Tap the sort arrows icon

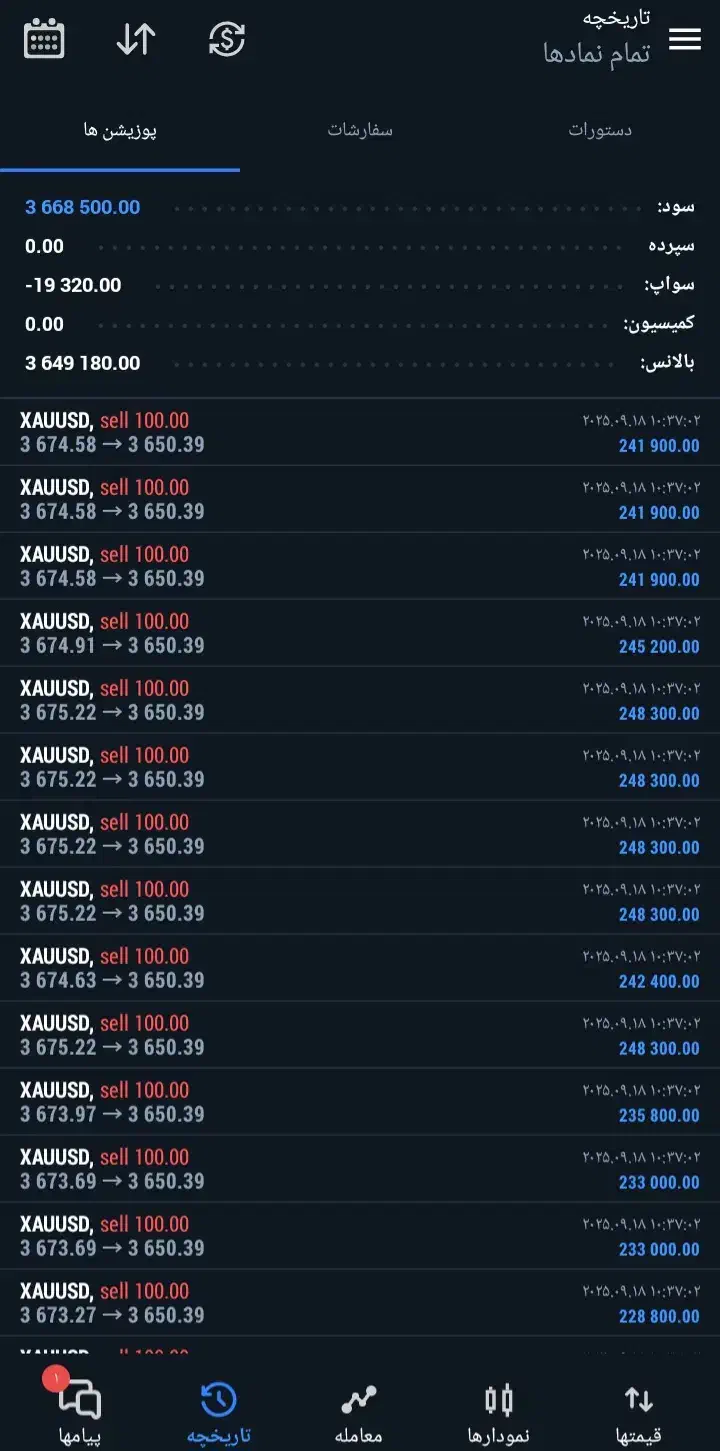coord(136,40)
